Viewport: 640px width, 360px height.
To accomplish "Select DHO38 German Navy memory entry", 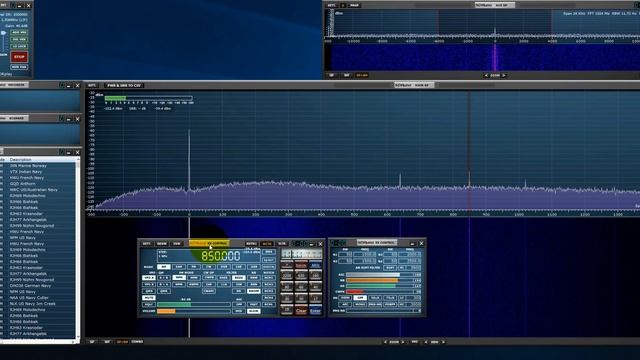I will pos(30,286).
